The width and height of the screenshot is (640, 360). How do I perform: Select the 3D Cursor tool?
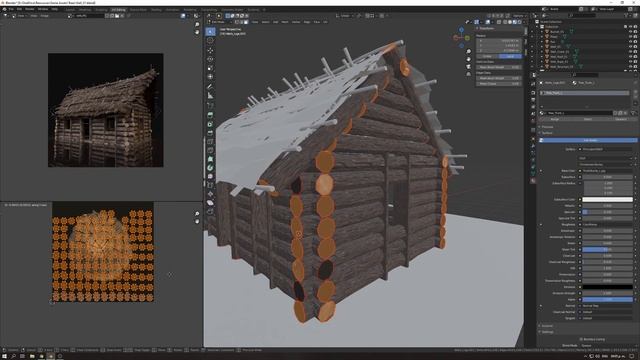[x=210, y=40]
